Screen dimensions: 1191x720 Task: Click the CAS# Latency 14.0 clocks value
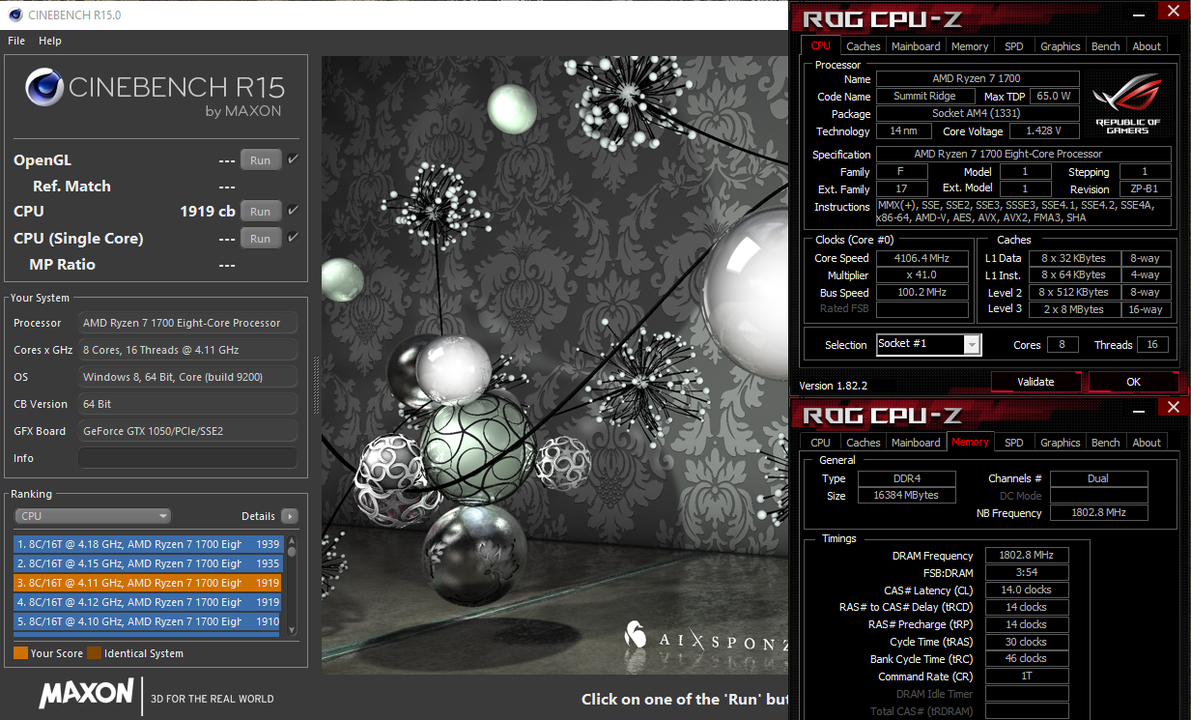point(1026,590)
